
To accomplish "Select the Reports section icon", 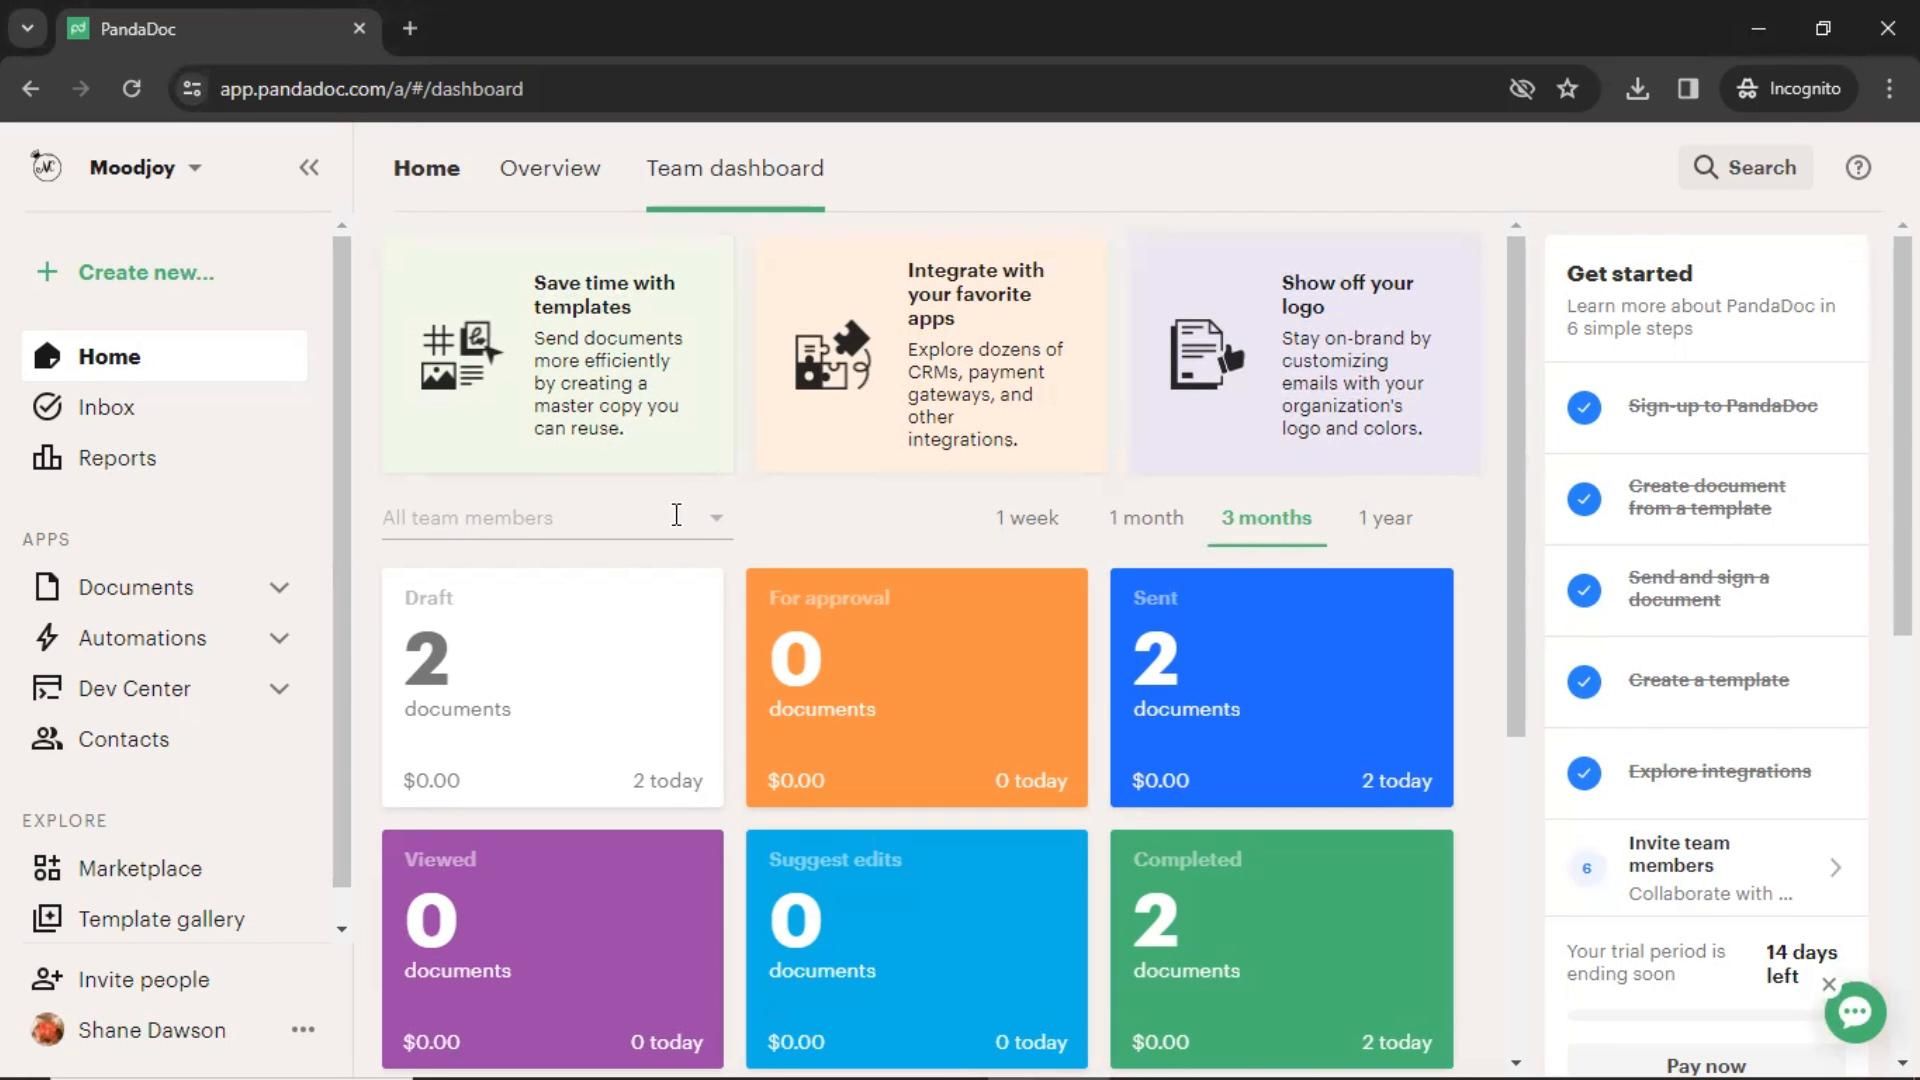I will (x=46, y=458).
